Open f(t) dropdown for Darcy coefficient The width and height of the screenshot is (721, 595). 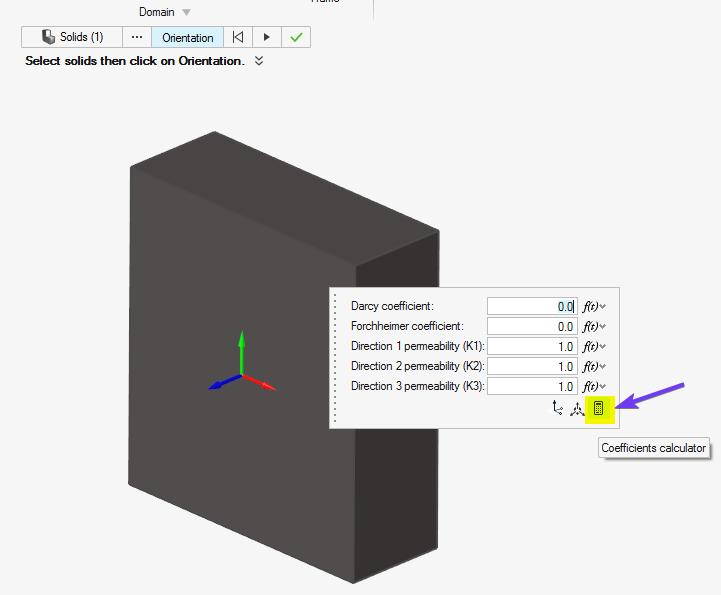click(594, 306)
